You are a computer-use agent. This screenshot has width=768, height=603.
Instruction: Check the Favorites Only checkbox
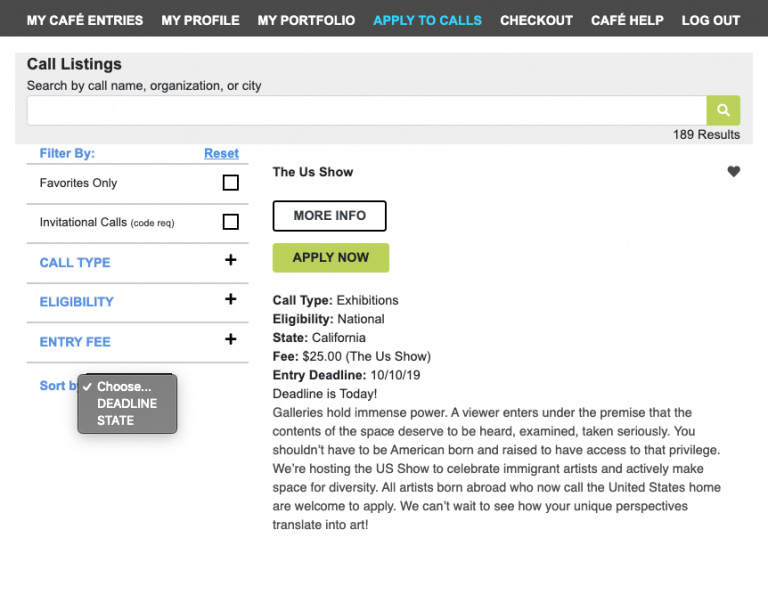tap(230, 183)
